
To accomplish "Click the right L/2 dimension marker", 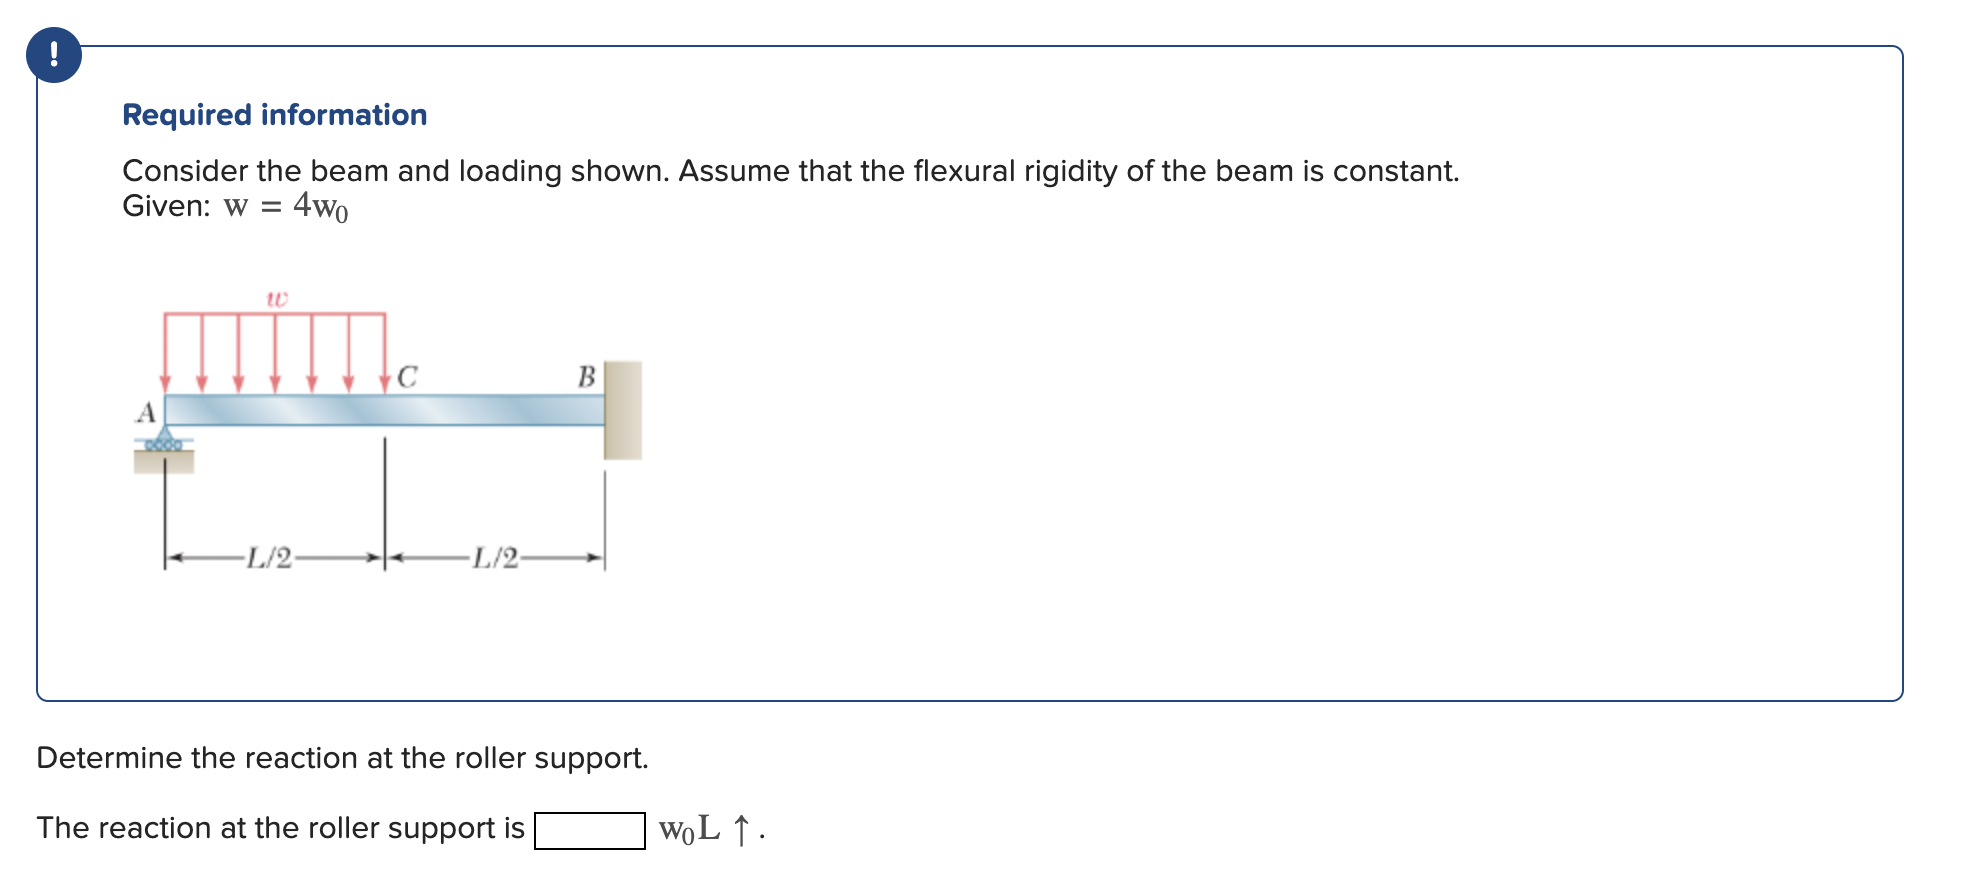I will click(497, 557).
